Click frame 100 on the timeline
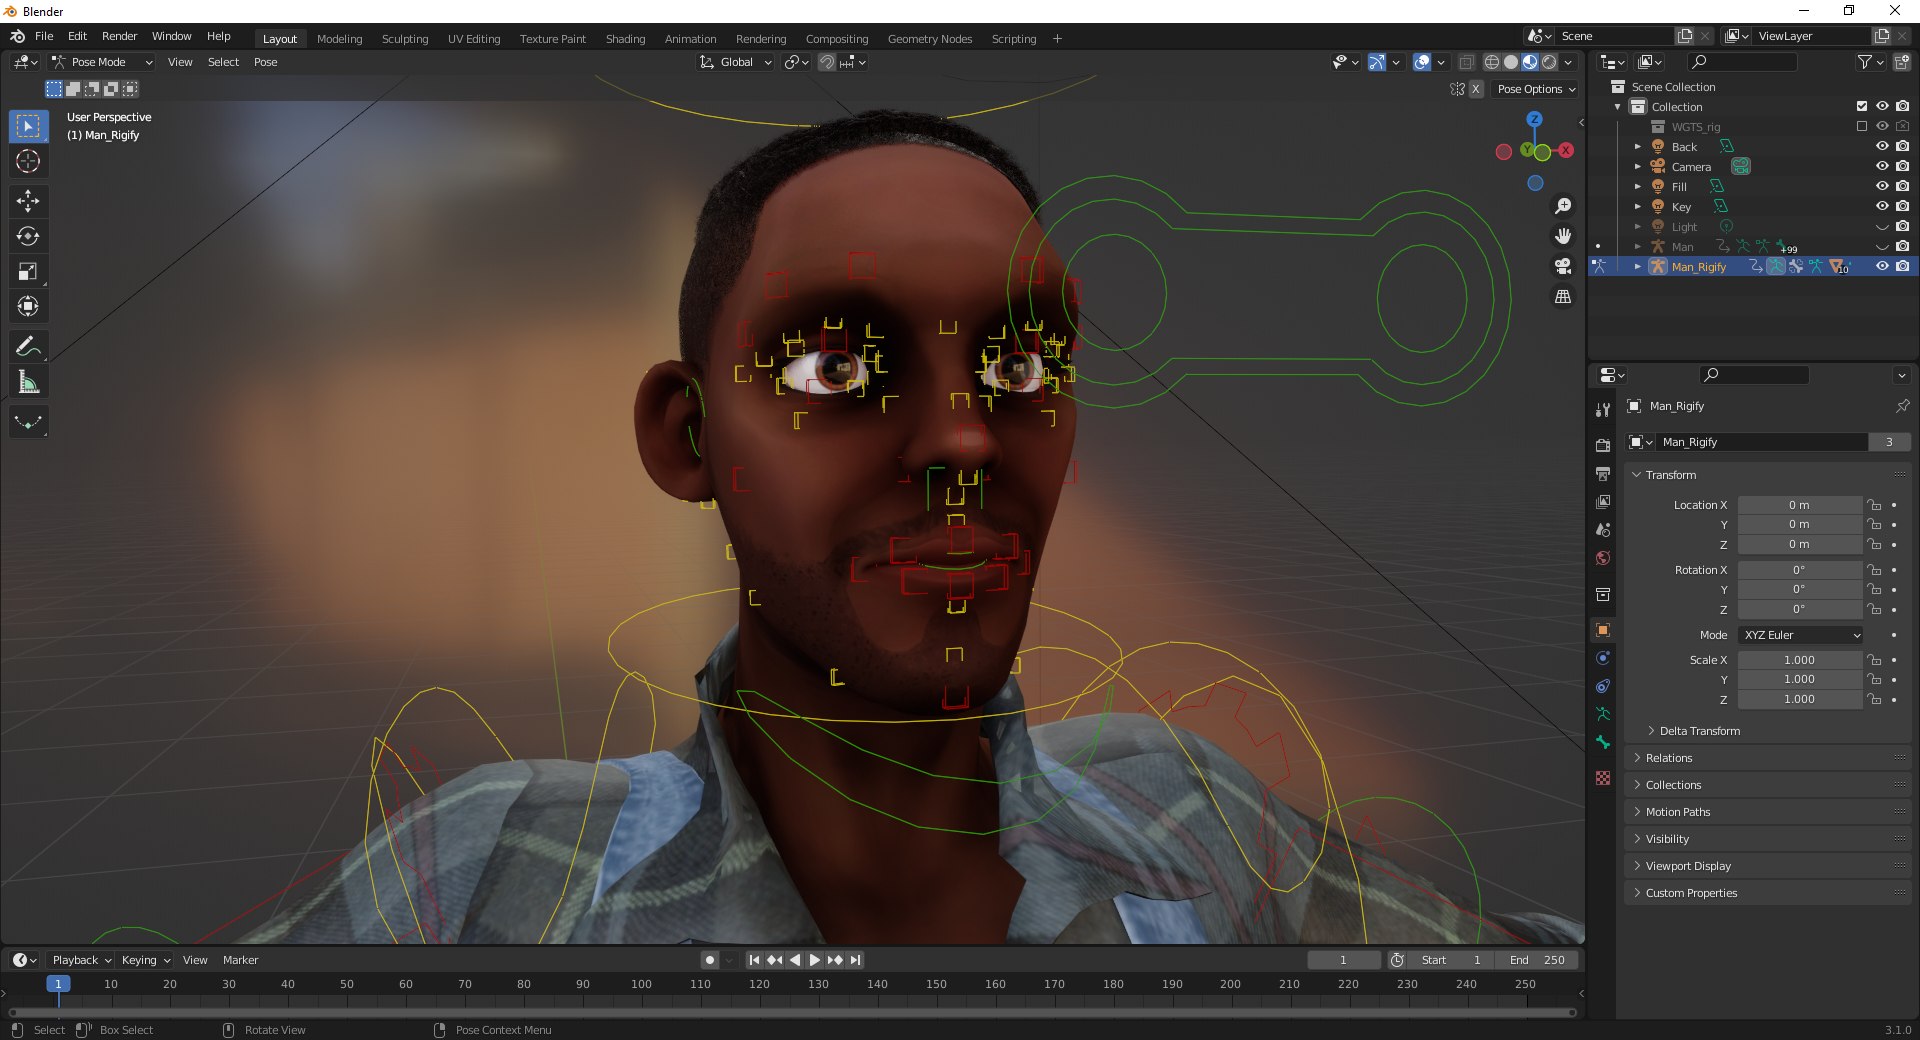 click(x=641, y=984)
